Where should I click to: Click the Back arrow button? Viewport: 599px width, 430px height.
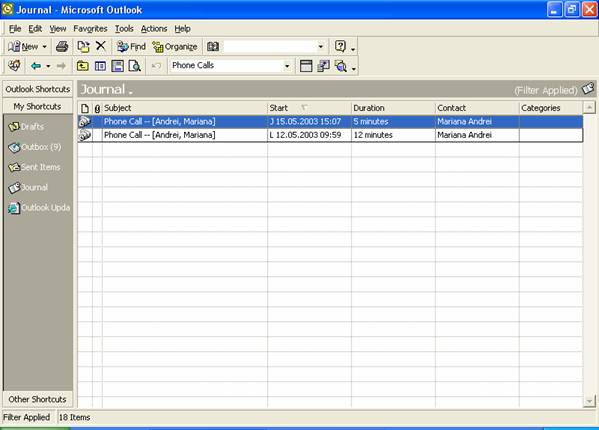[x=36, y=66]
